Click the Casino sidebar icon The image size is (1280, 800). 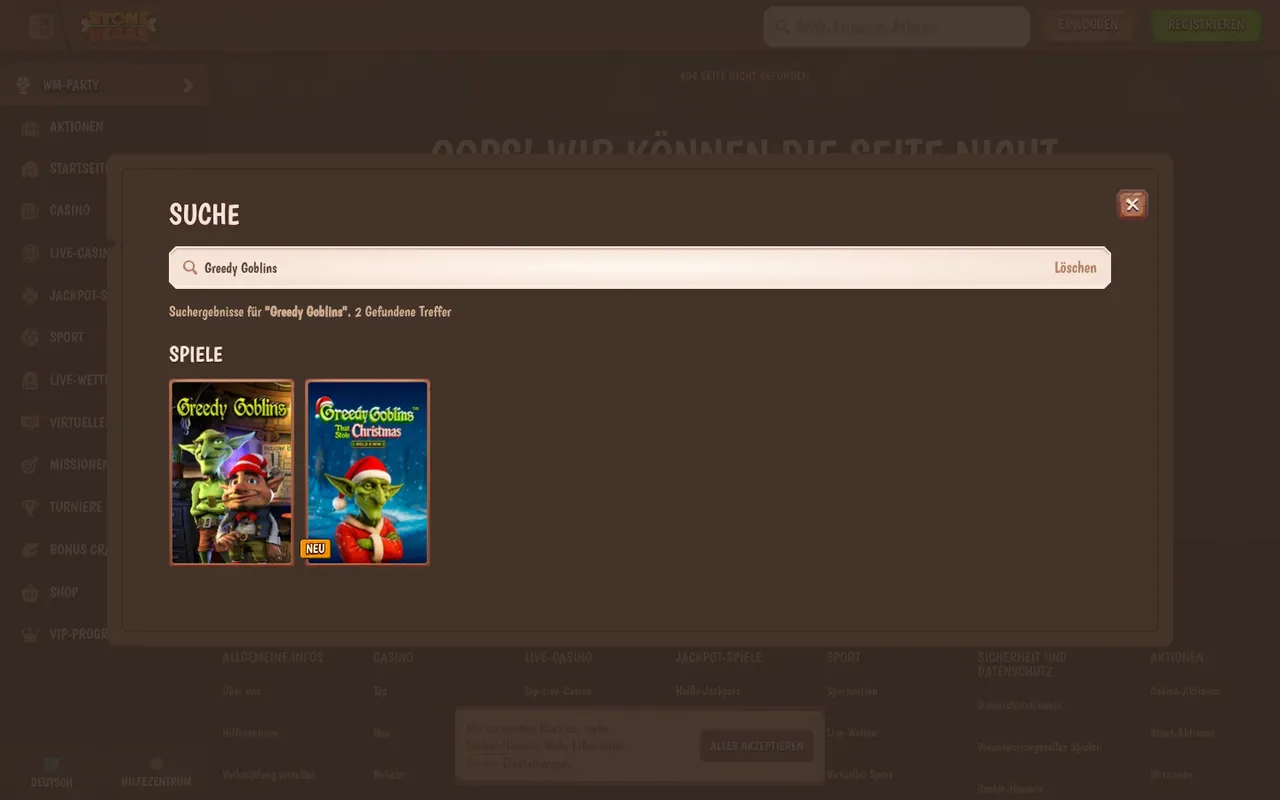pos(30,211)
